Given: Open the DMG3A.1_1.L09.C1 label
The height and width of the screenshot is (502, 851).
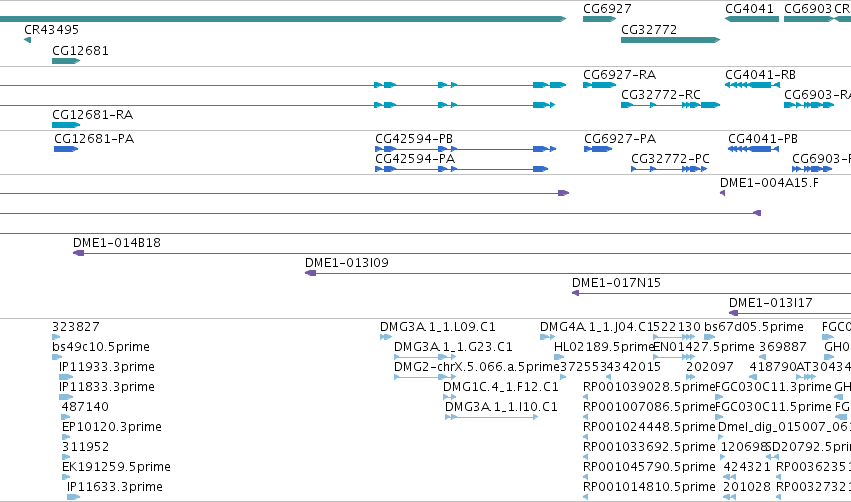Looking at the screenshot, I should 437,327.
